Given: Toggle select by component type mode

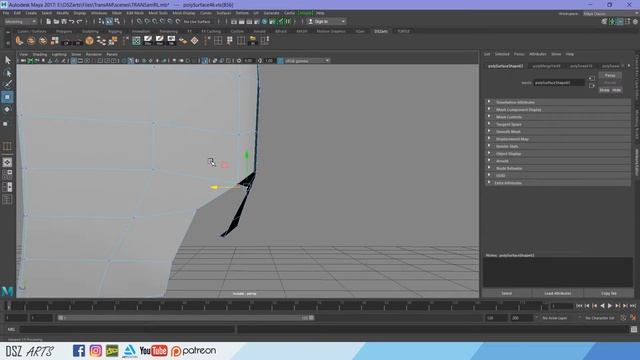Looking at the screenshot, I should [117, 22].
